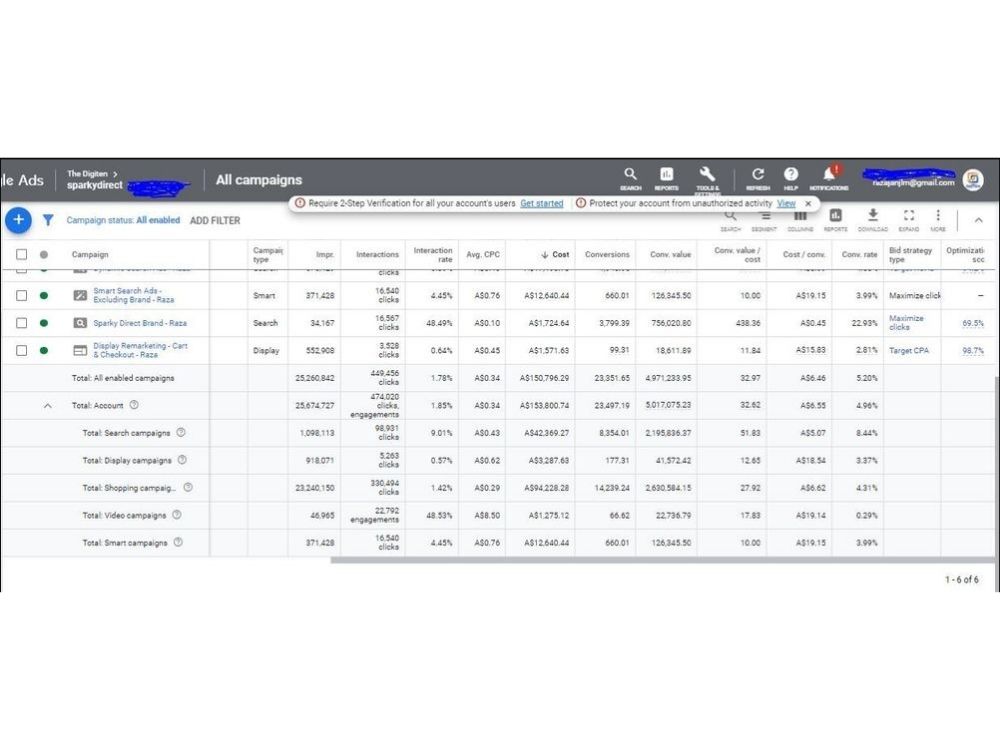The height and width of the screenshot is (750, 1000).
Task: Sort by the Conv. rate column header
Action: [x=859, y=254]
